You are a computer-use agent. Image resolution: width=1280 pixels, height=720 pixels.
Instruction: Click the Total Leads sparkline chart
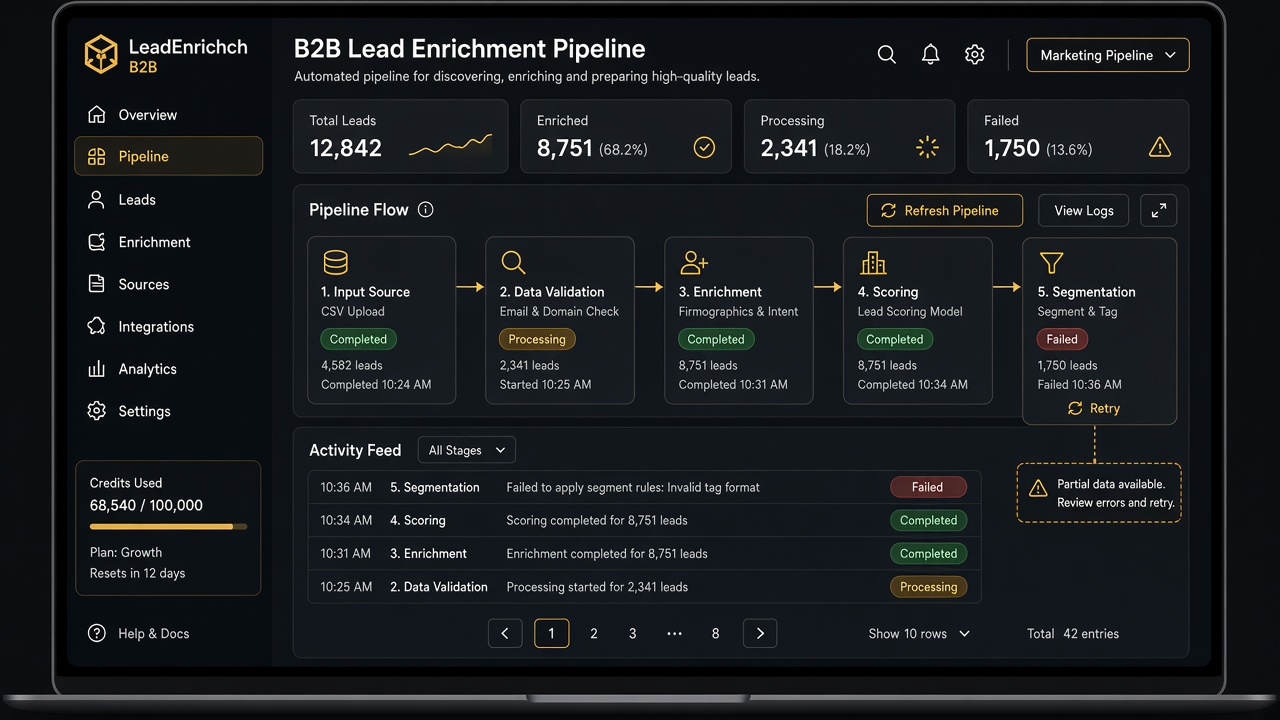pos(450,146)
